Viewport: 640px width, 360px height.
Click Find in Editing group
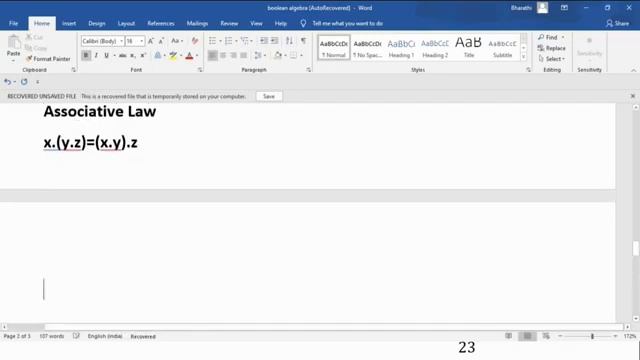click(x=551, y=37)
